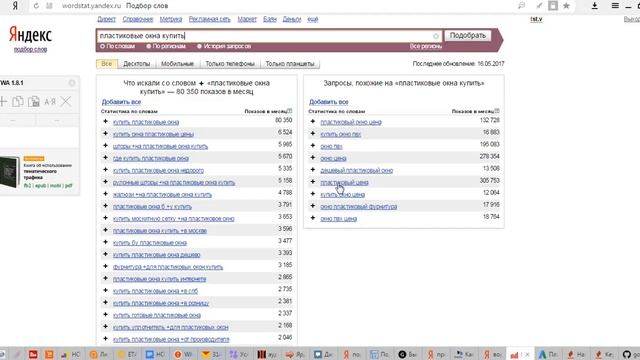The image size is (640, 360).
Task: Open the query 'купить пластиковые окна недорого'
Action: 158,170
